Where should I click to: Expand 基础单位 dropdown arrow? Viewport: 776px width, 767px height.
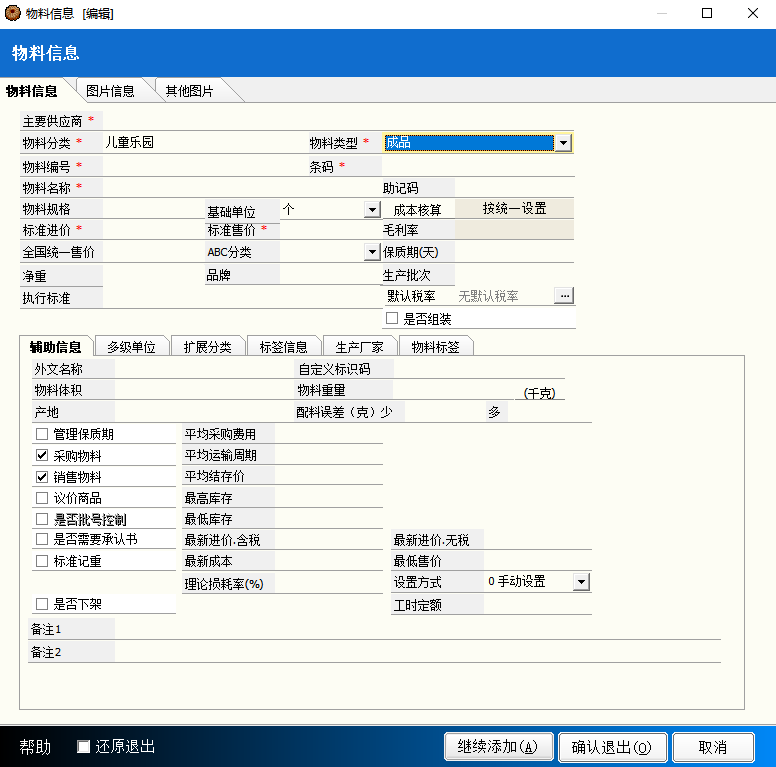[372, 209]
